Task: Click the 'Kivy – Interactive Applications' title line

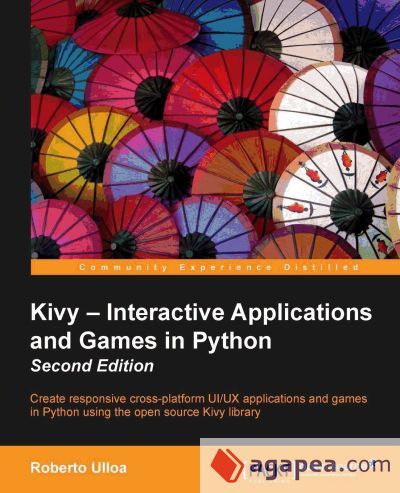Action: pyautogui.click(x=201, y=314)
